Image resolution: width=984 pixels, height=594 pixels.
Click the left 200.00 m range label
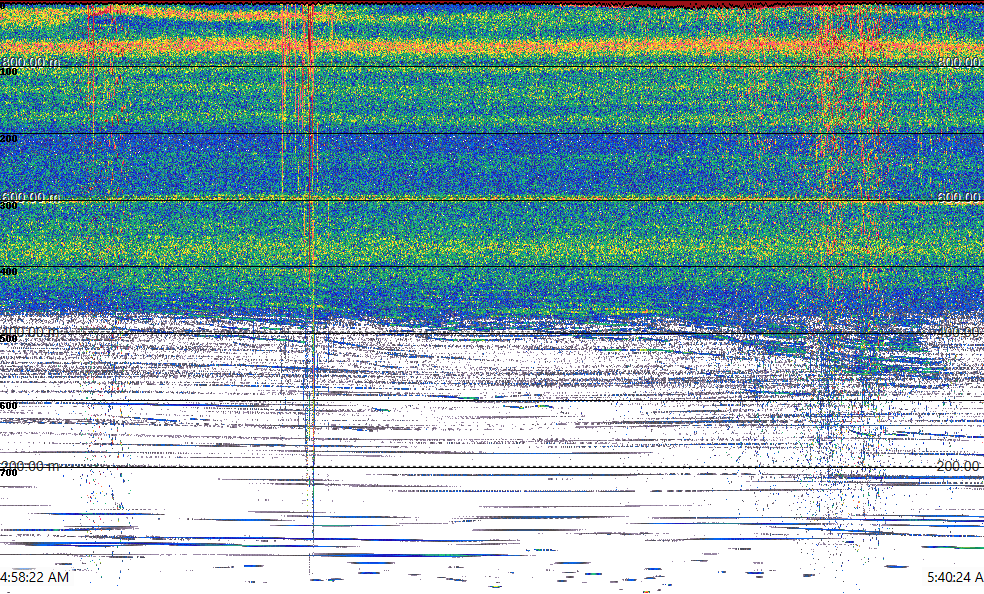pyautogui.click(x=30, y=466)
